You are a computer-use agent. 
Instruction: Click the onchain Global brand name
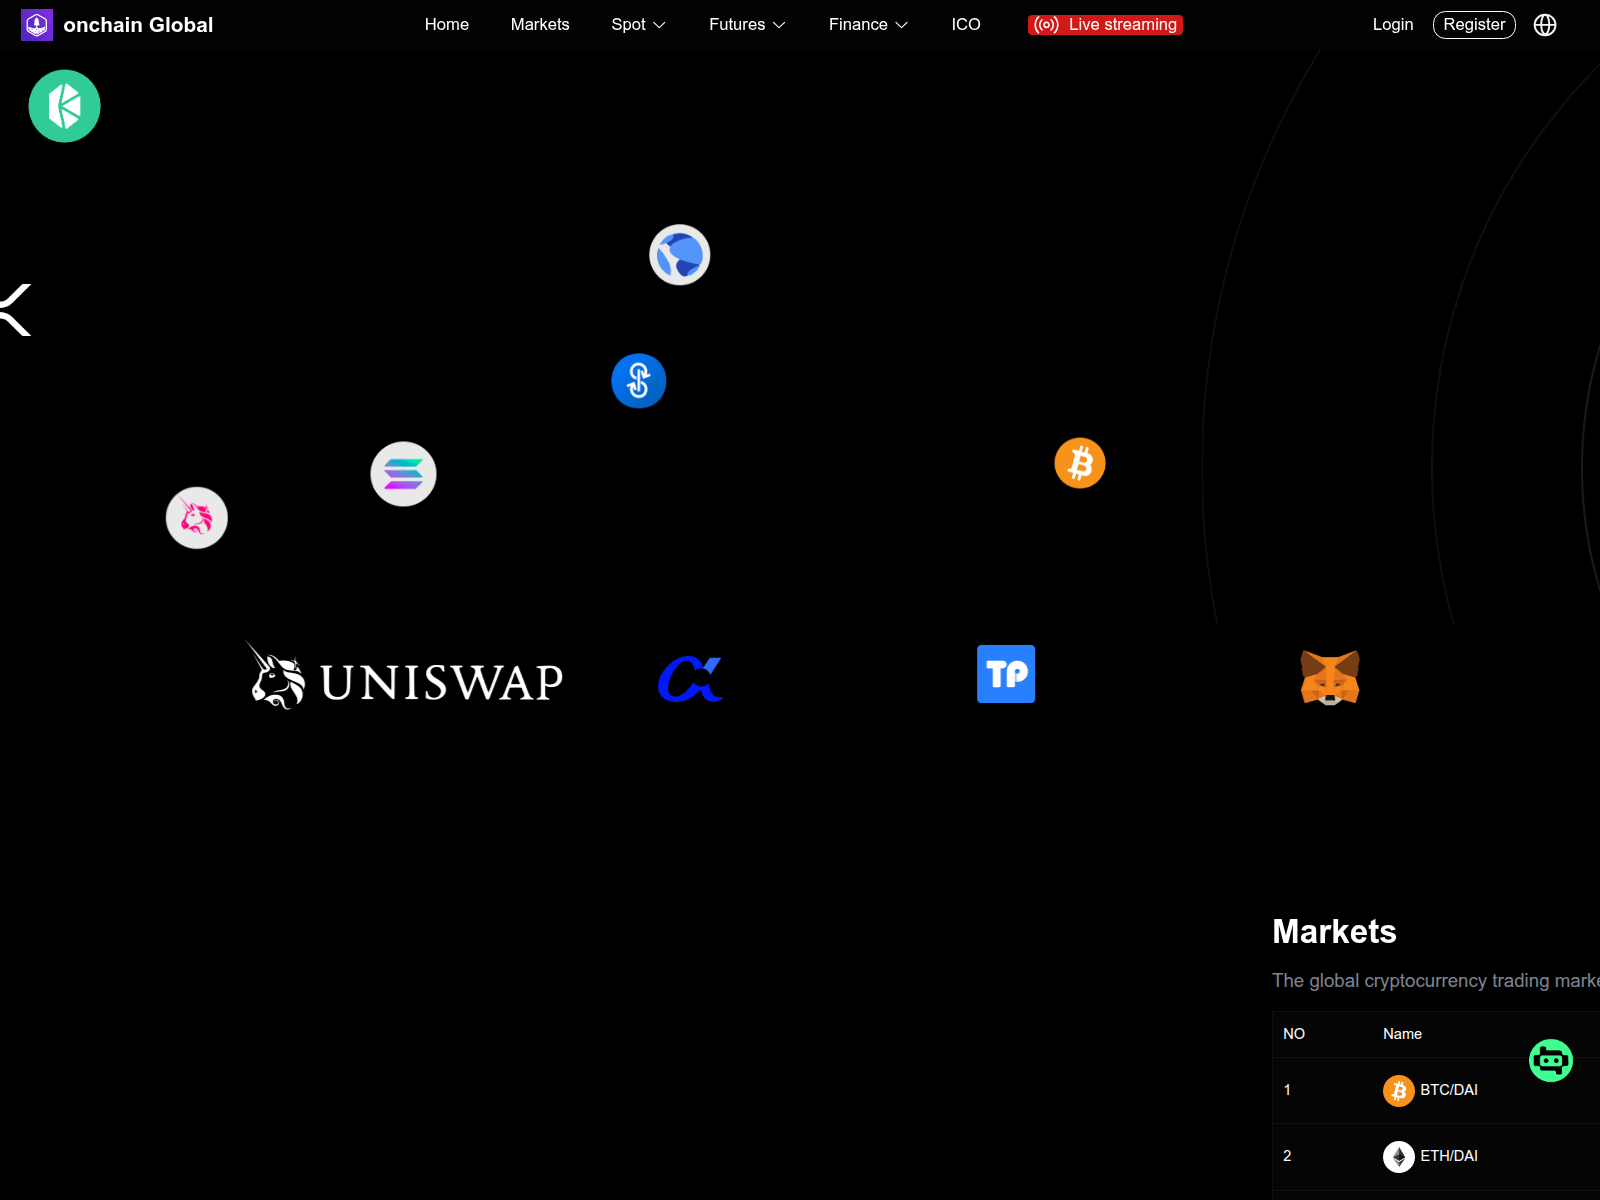[x=138, y=25]
